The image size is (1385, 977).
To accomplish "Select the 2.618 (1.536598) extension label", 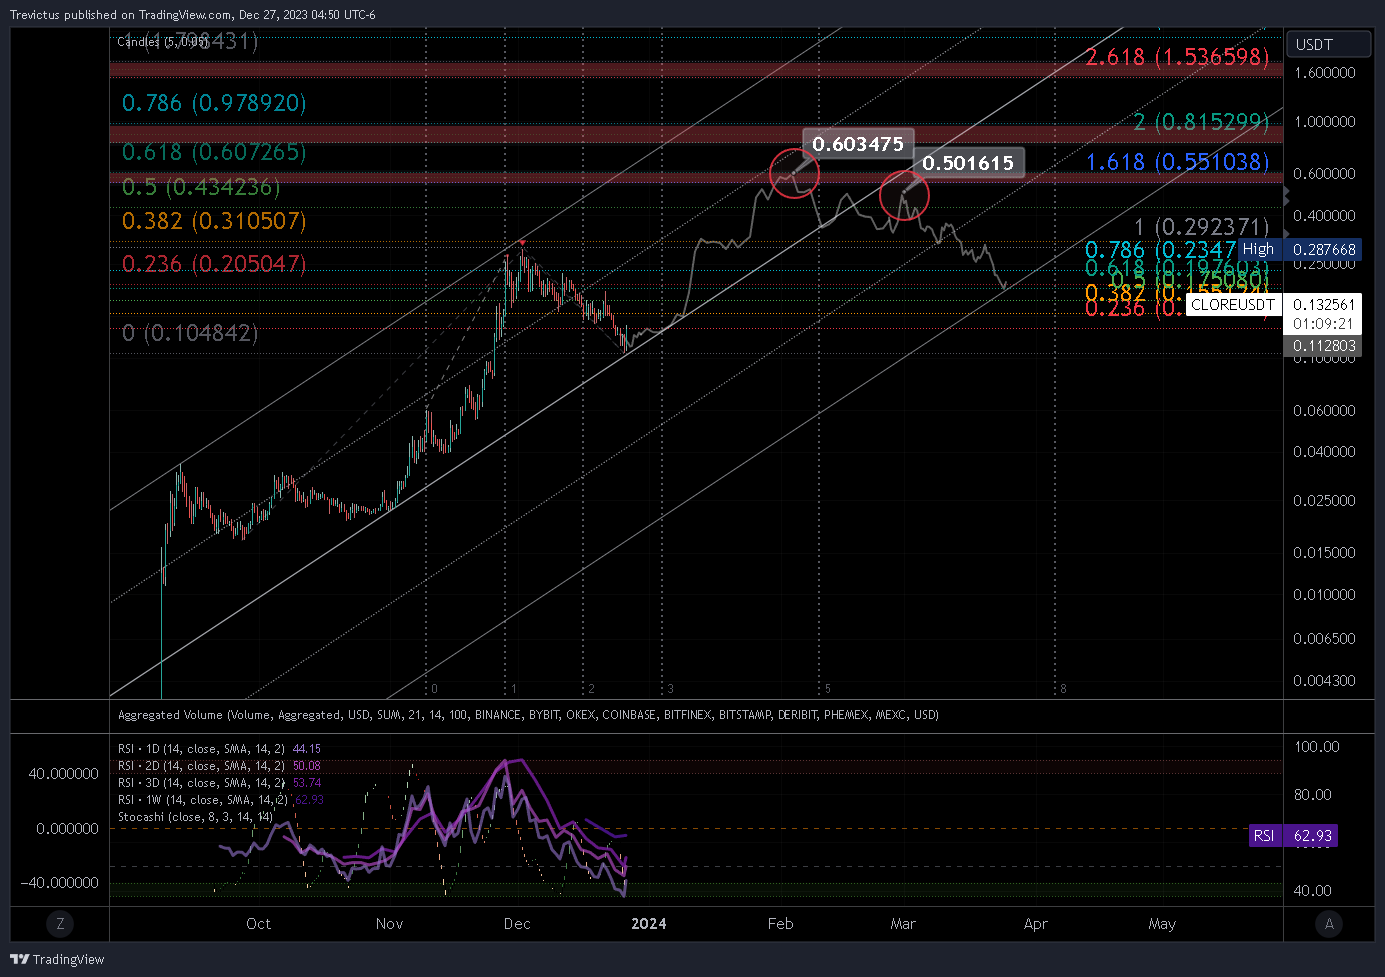I will (x=1177, y=57).
